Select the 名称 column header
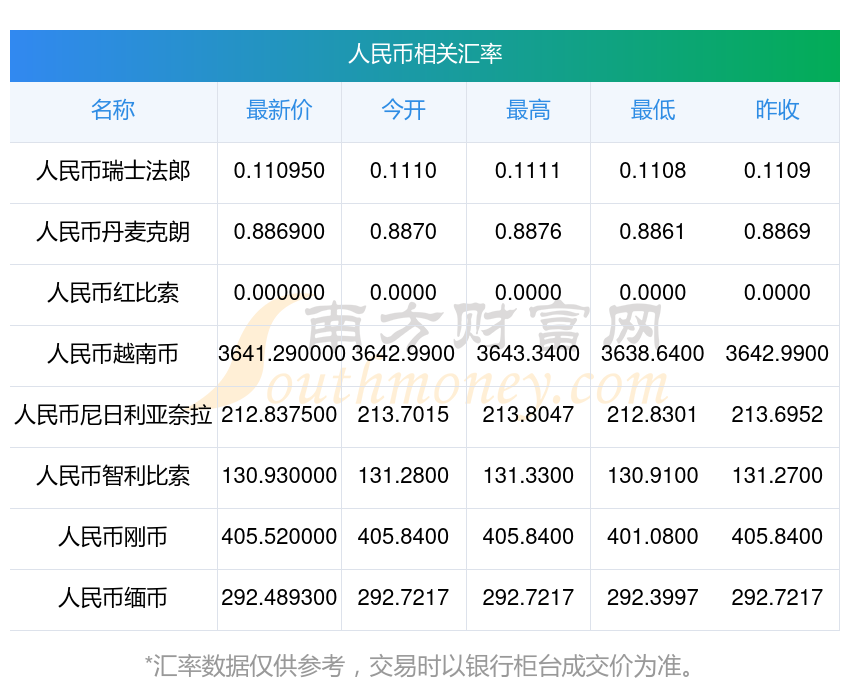This screenshot has width=850, height=698. 113,110
